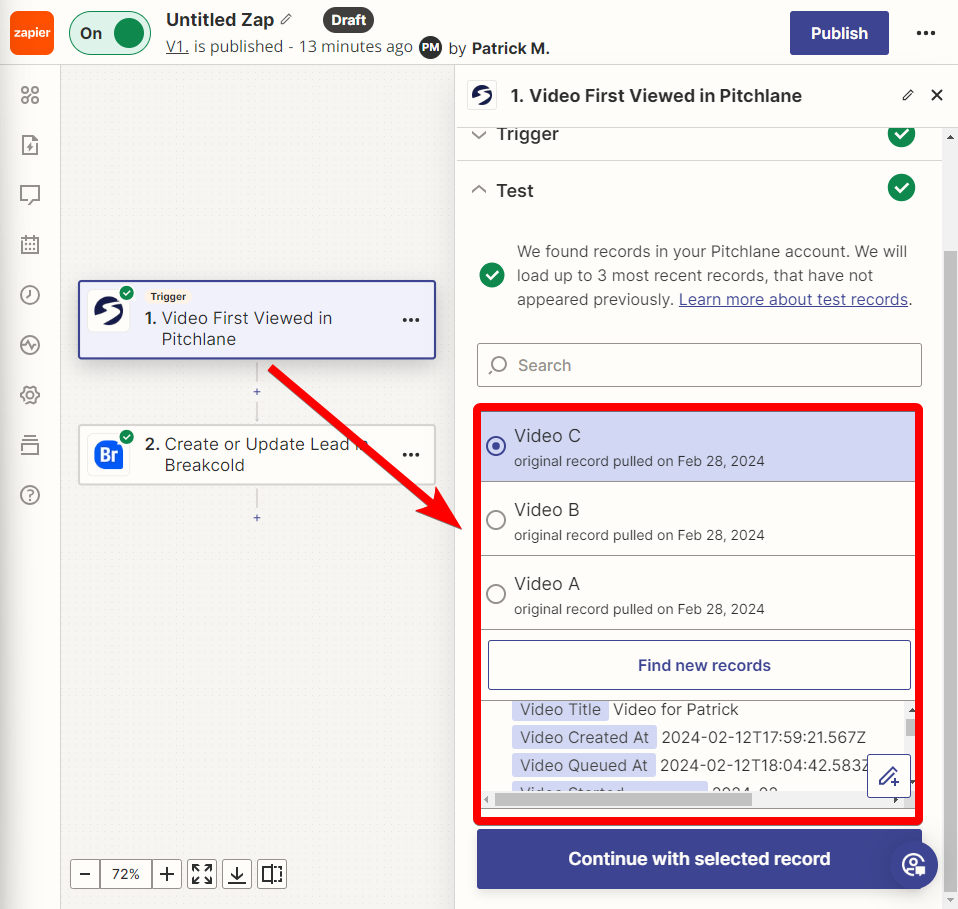Select the Video C record radio
The height and width of the screenshot is (909, 958).
point(496,446)
